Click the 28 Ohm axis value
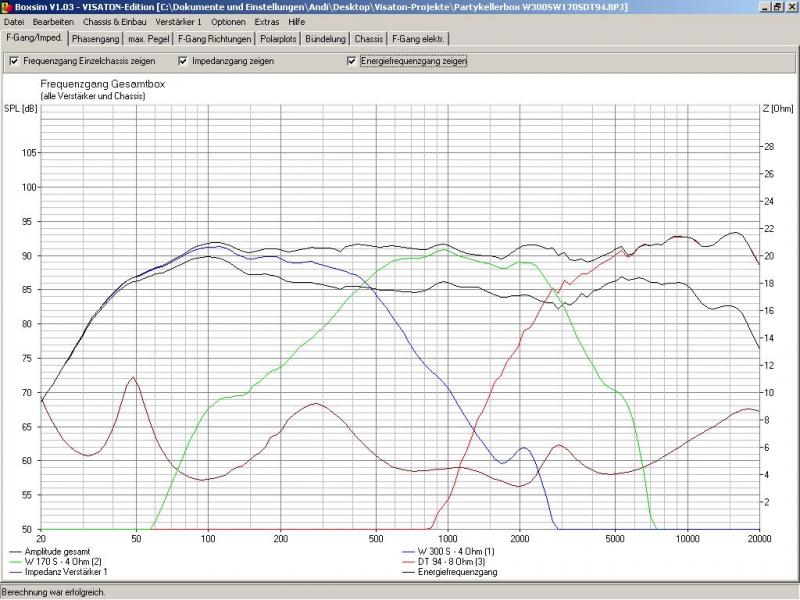 (x=768, y=147)
